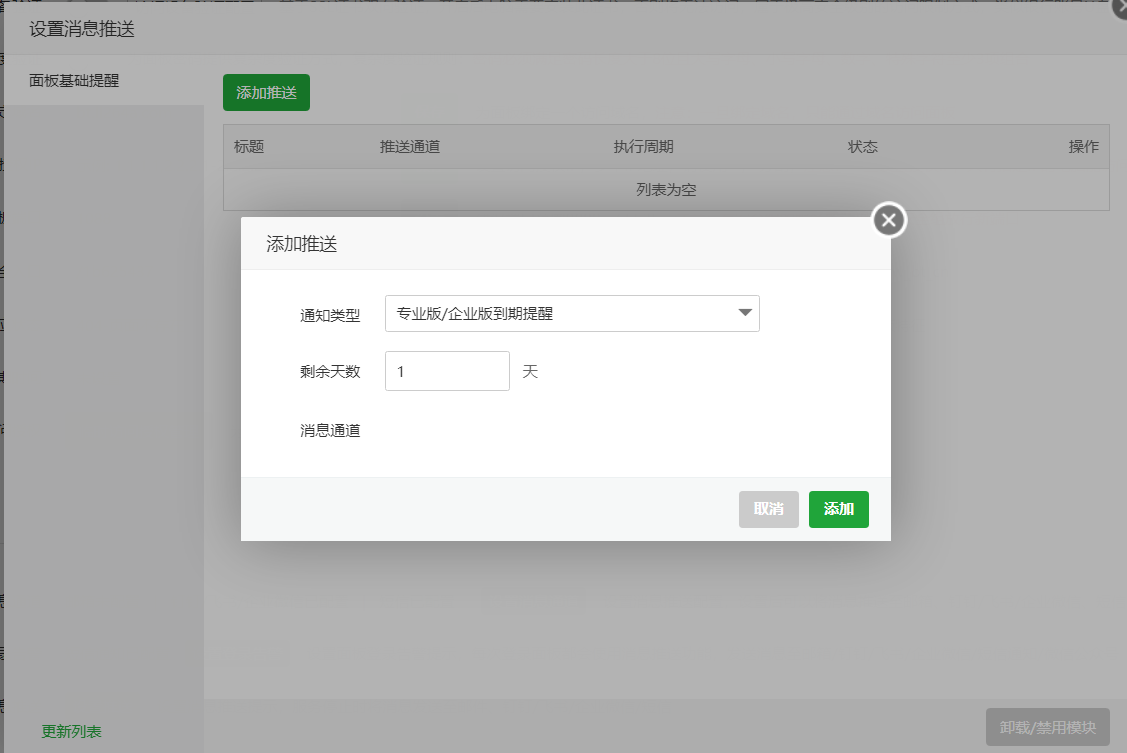Click the green 添加 button in the dialog
This screenshot has width=1127, height=753.
click(839, 509)
